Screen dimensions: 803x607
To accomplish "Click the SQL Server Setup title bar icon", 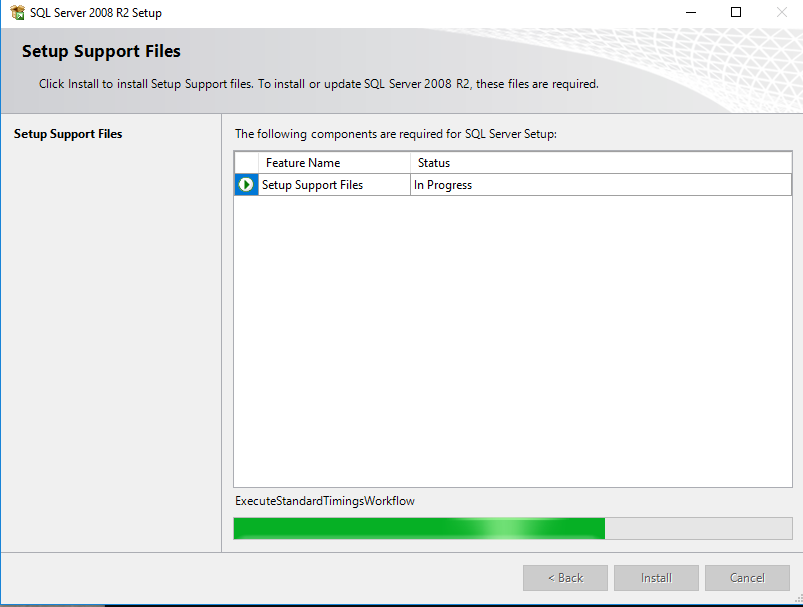I will click(x=17, y=12).
